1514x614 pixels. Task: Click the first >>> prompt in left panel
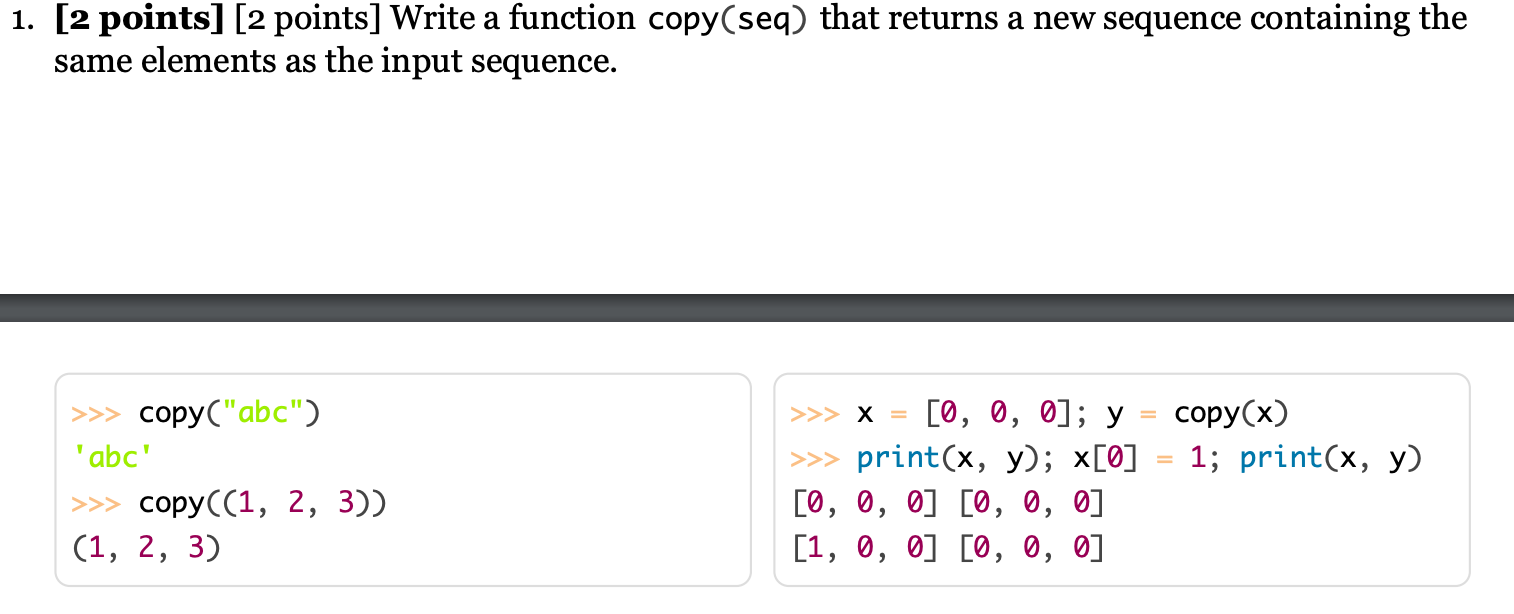[x=95, y=413]
